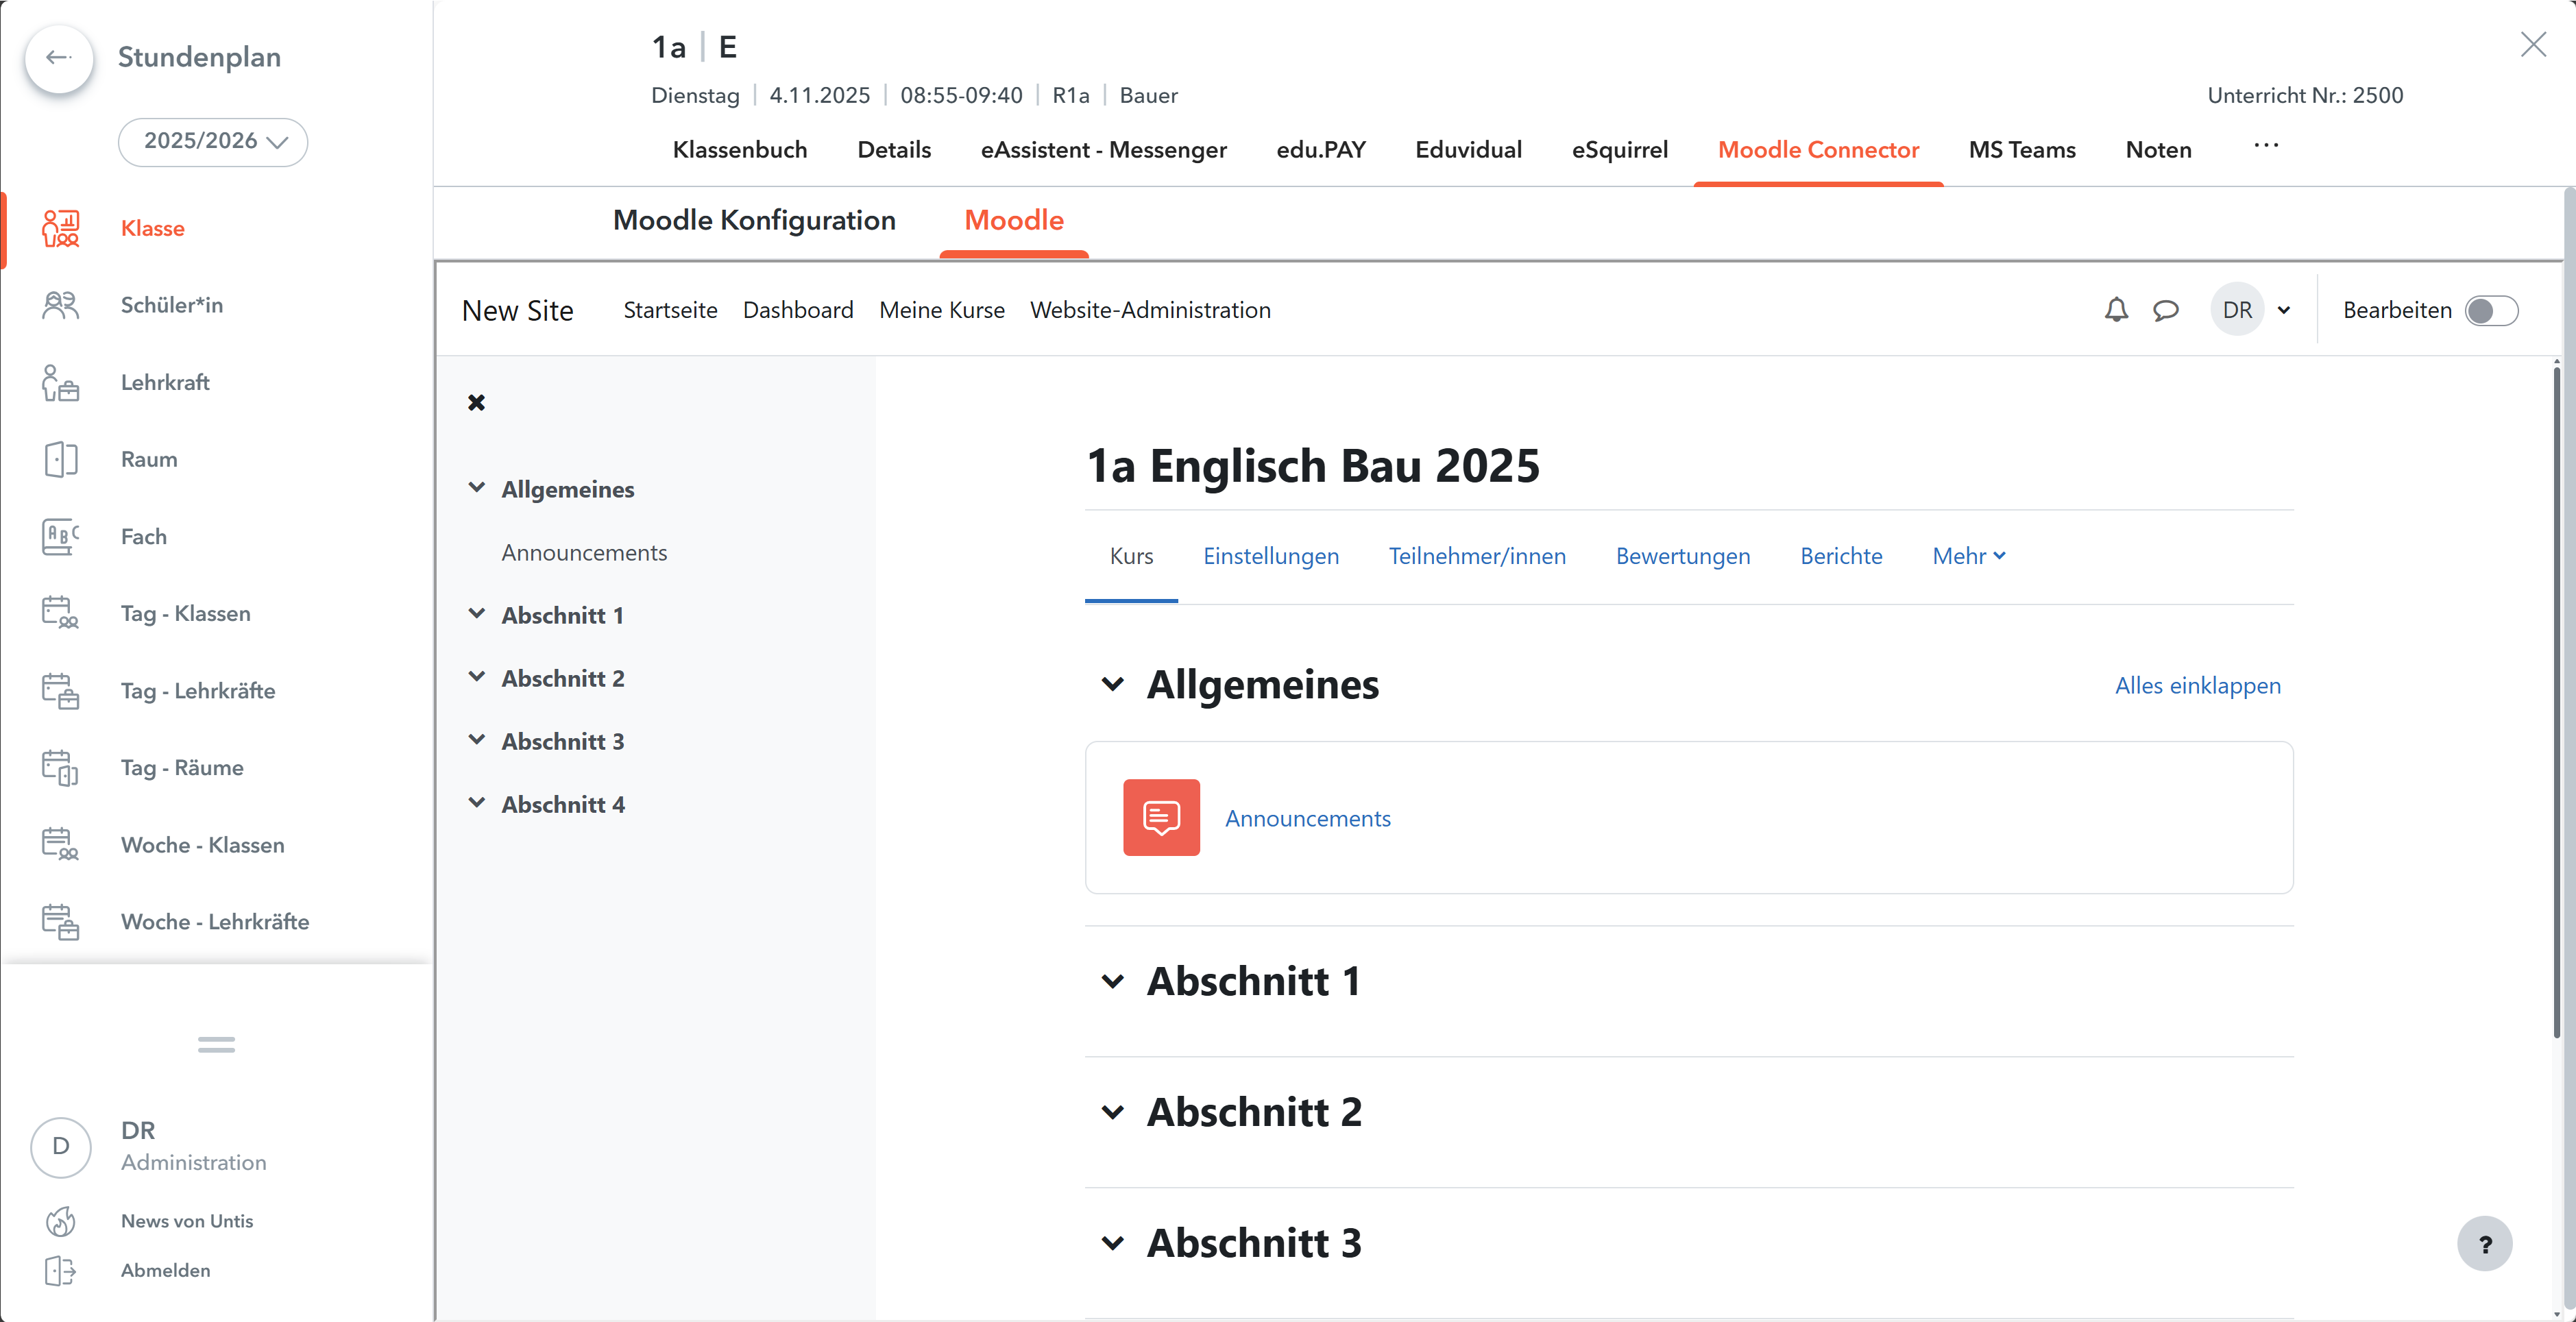The image size is (2576, 1322).
Task: Open the question mark help button
Action: (2484, 1243)
